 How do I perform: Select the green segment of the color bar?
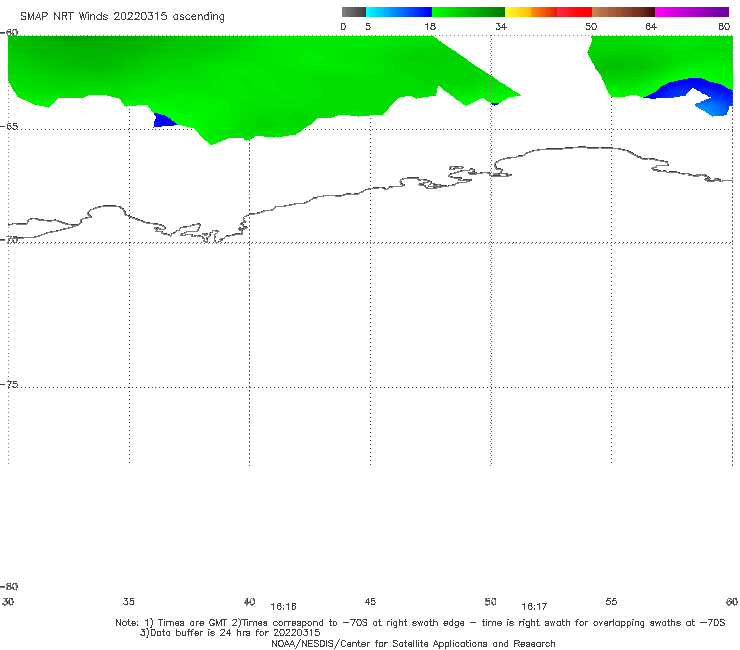pos(468,12)
